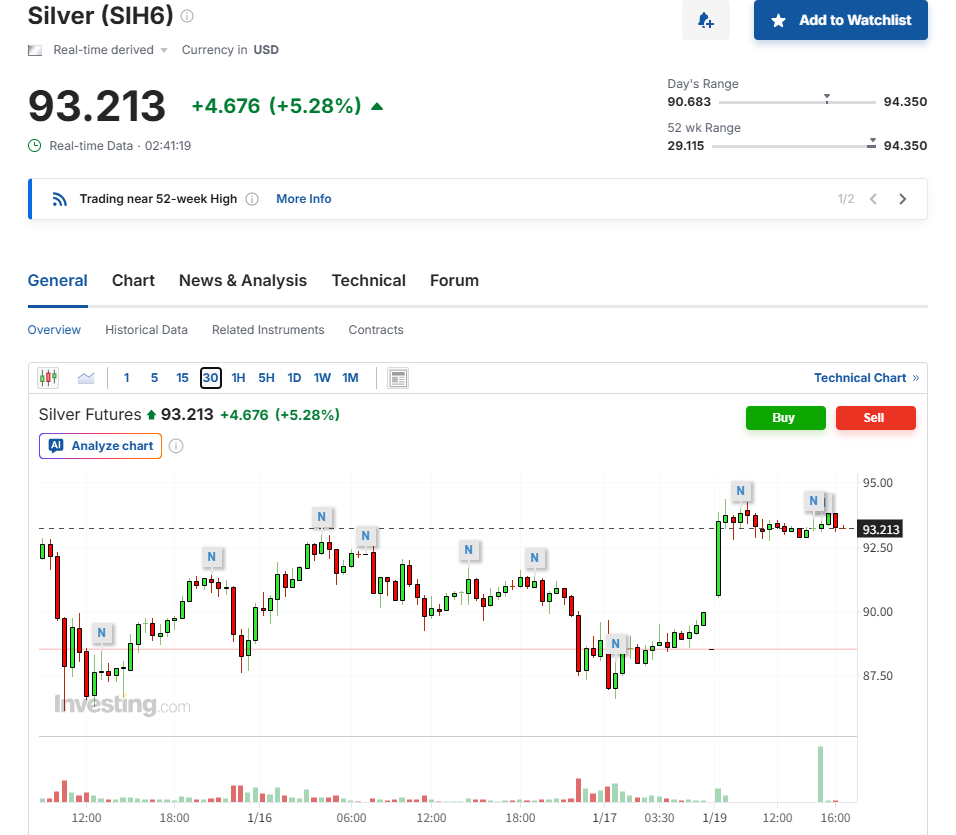Click the Day's Range slider marker
The width and height of the screenshot is (956, 835).
(827, 98)
